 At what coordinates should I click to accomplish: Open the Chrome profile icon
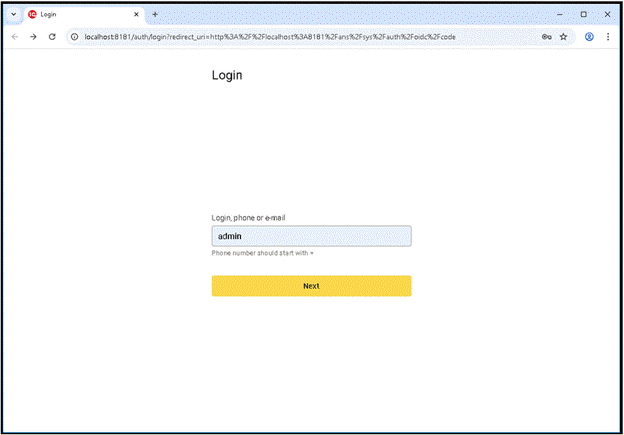pyautogui.click(x=589, y=37)
